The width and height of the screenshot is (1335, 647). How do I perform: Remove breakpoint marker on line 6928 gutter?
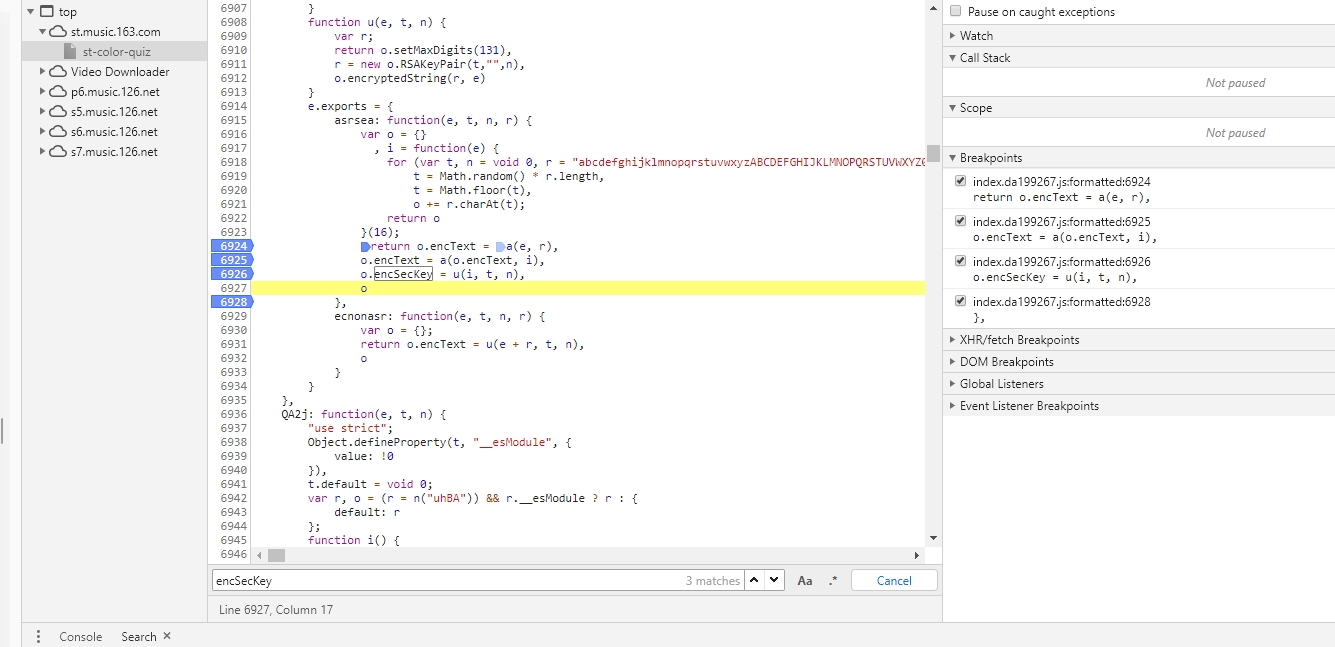point(231,302)
